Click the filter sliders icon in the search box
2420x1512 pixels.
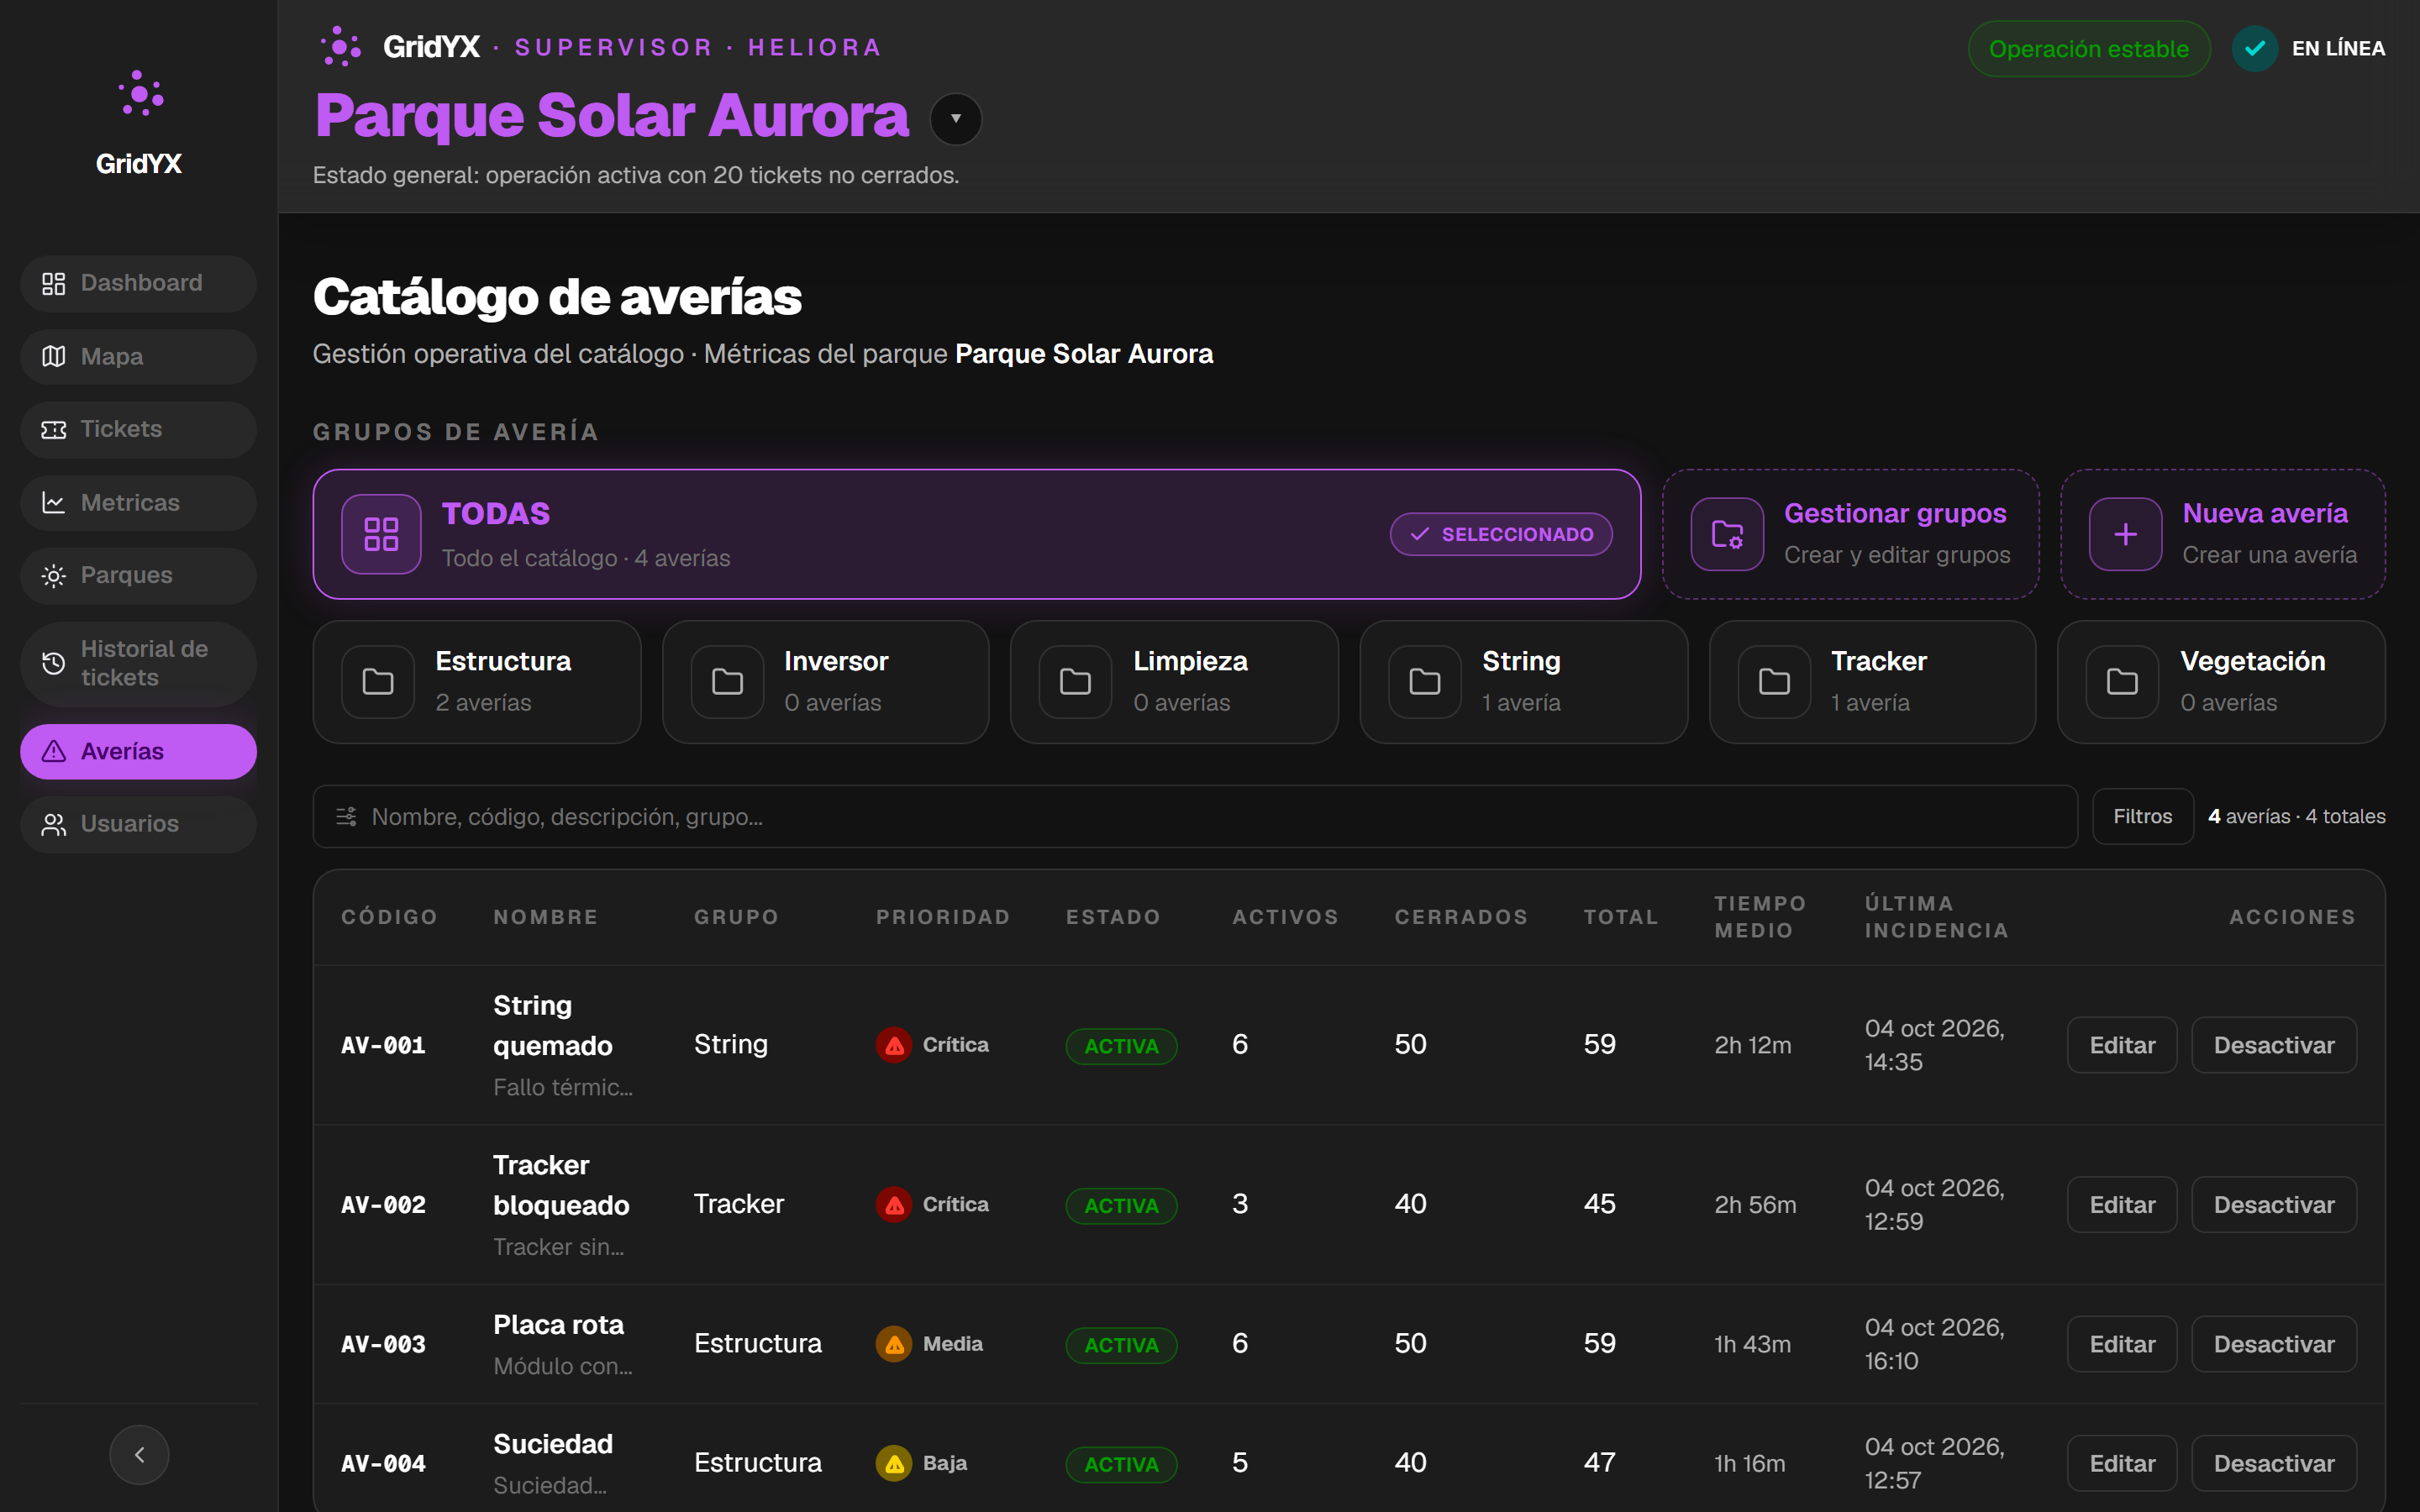pos(346,817)
